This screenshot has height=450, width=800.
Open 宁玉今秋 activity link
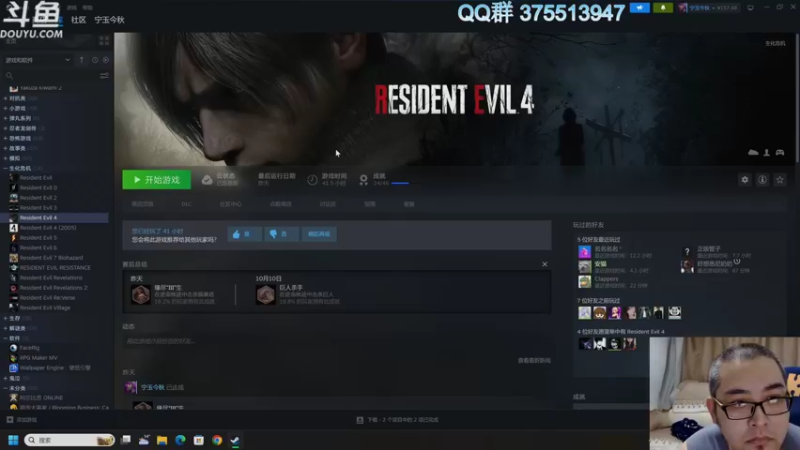click(153, 387)
